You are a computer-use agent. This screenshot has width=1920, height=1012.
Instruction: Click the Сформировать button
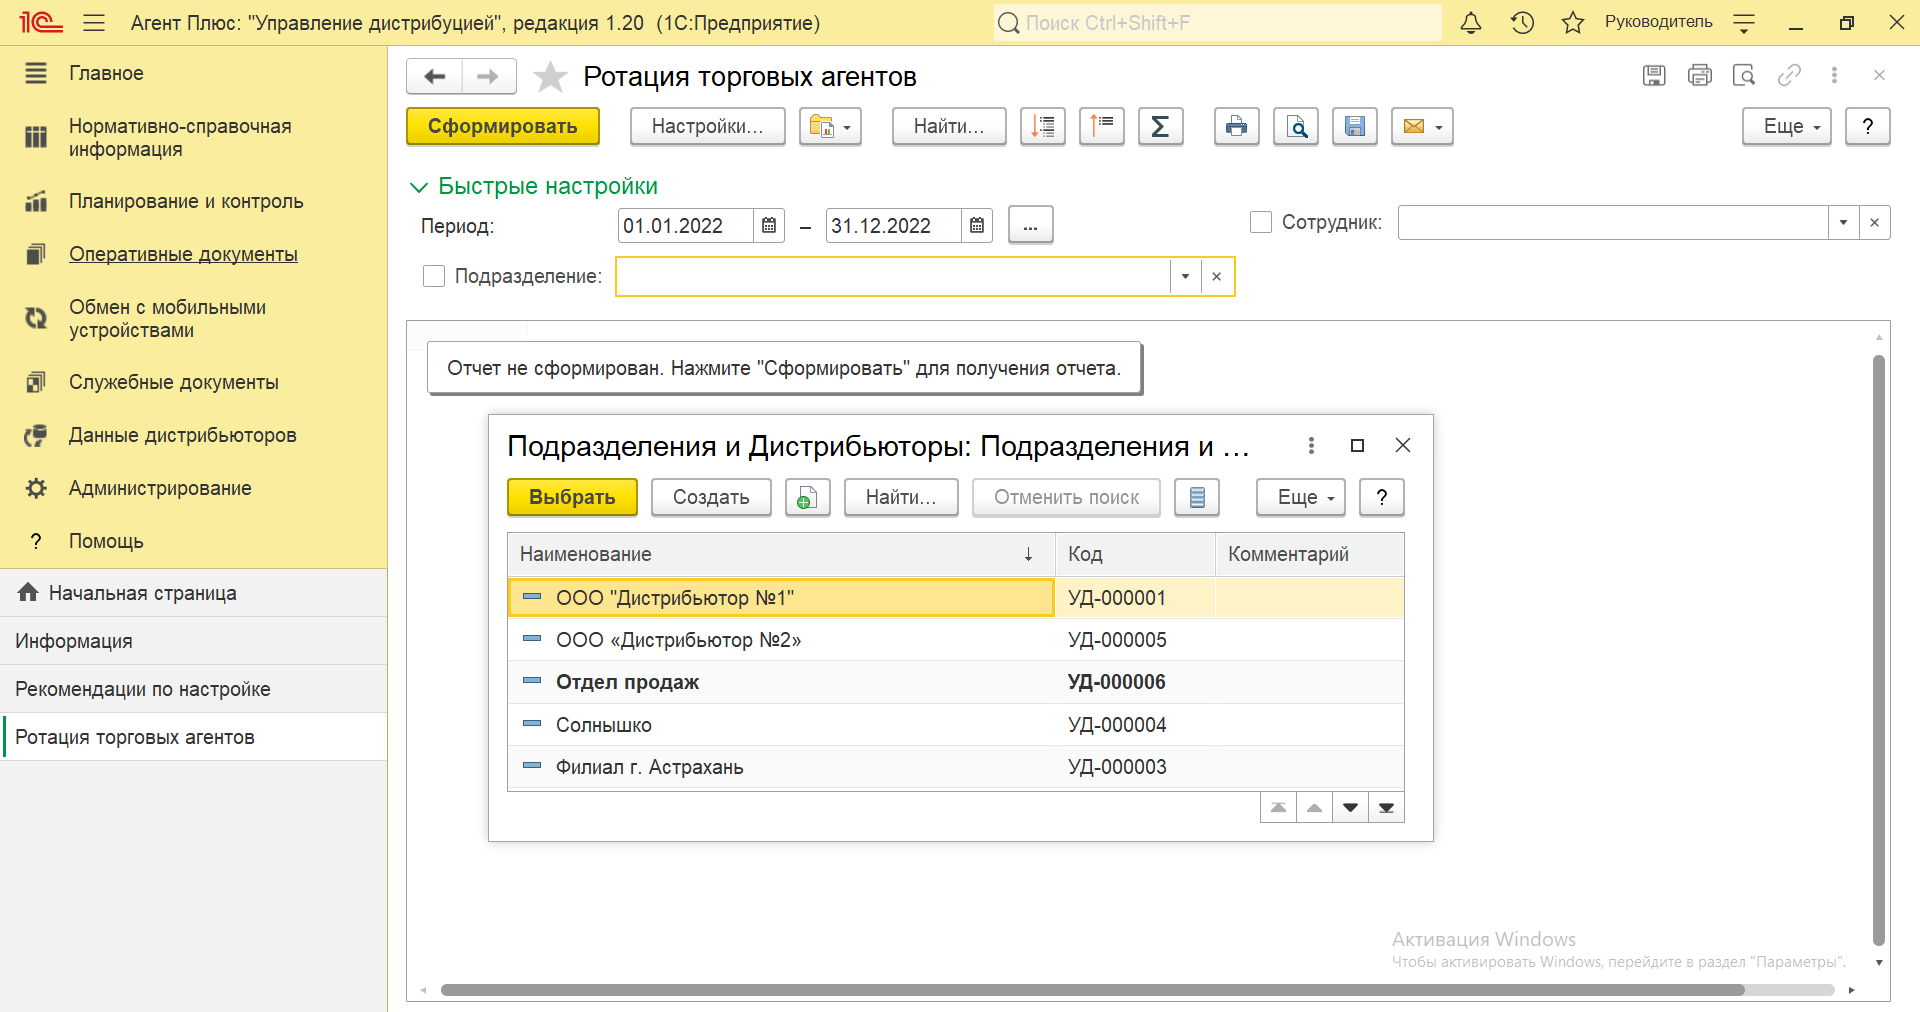pyautogui.click(x=503, y=127)
